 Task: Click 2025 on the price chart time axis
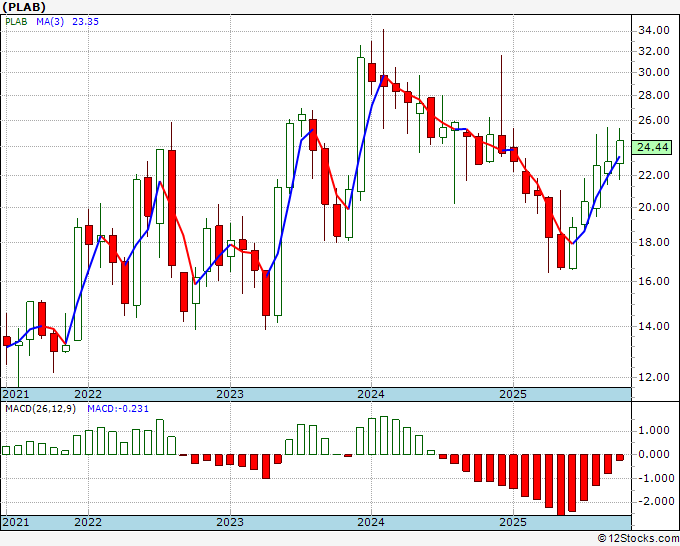coord(513,394)
